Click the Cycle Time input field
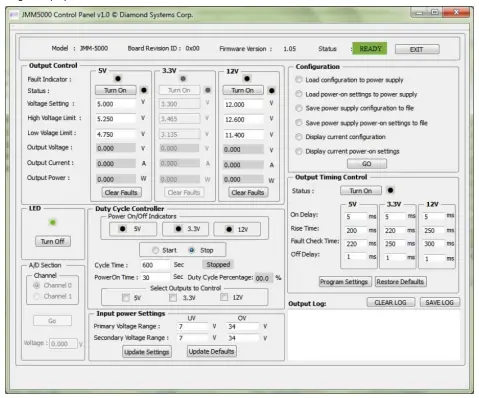This screenshot has width=479, height=398. (155, 265)
